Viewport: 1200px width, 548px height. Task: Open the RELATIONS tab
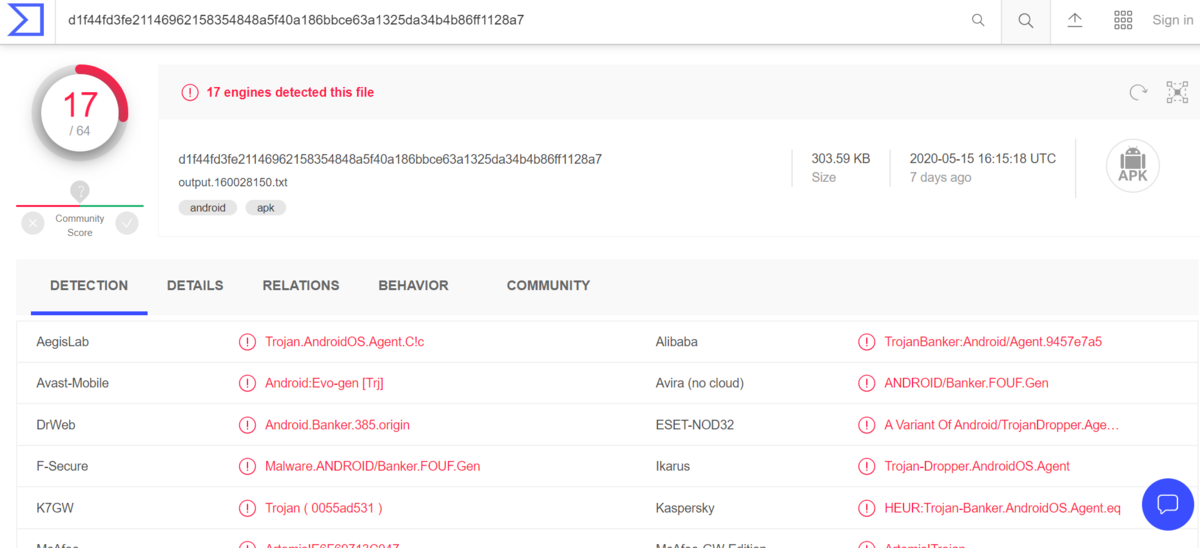coord(301,286)
